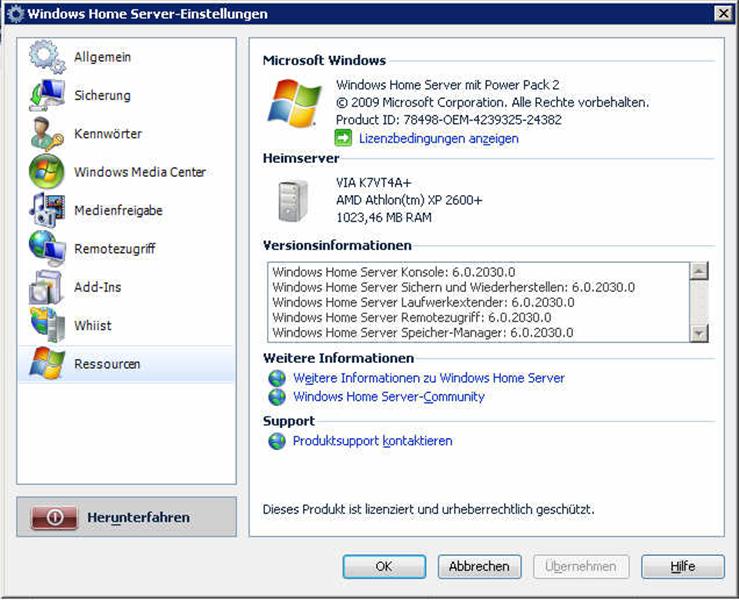Click the Windows Media Center orb icon
This screenshot has height=600, width=739.
click(x=47, y=172)
